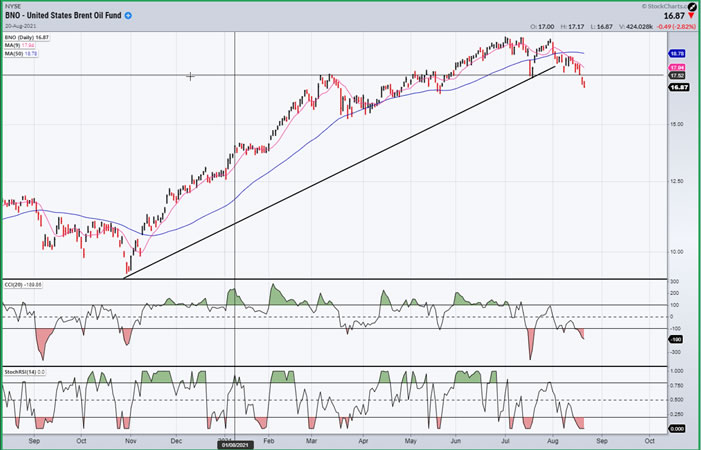Image resolution: width=701 pixels, height=450 pixels.
Task: Click the Sep label at left of time axis
Action: (x=34, y=441)
